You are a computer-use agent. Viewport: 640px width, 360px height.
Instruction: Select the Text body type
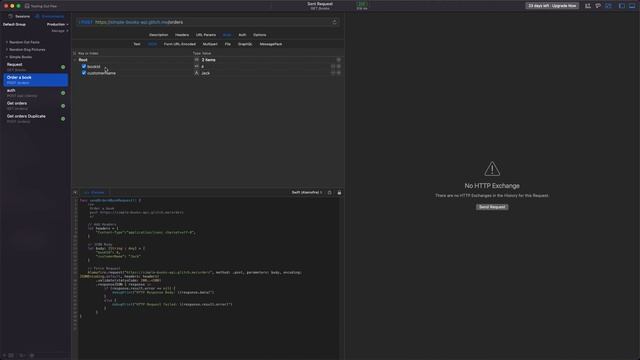137,44
